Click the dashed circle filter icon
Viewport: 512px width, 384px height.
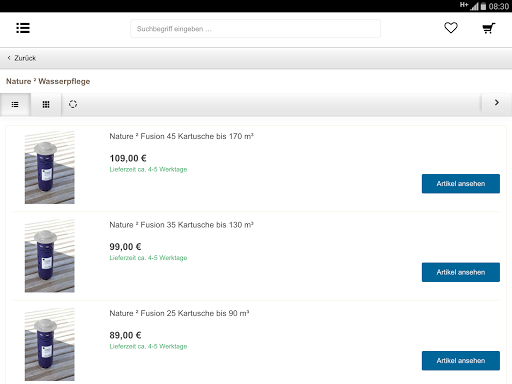73,104
